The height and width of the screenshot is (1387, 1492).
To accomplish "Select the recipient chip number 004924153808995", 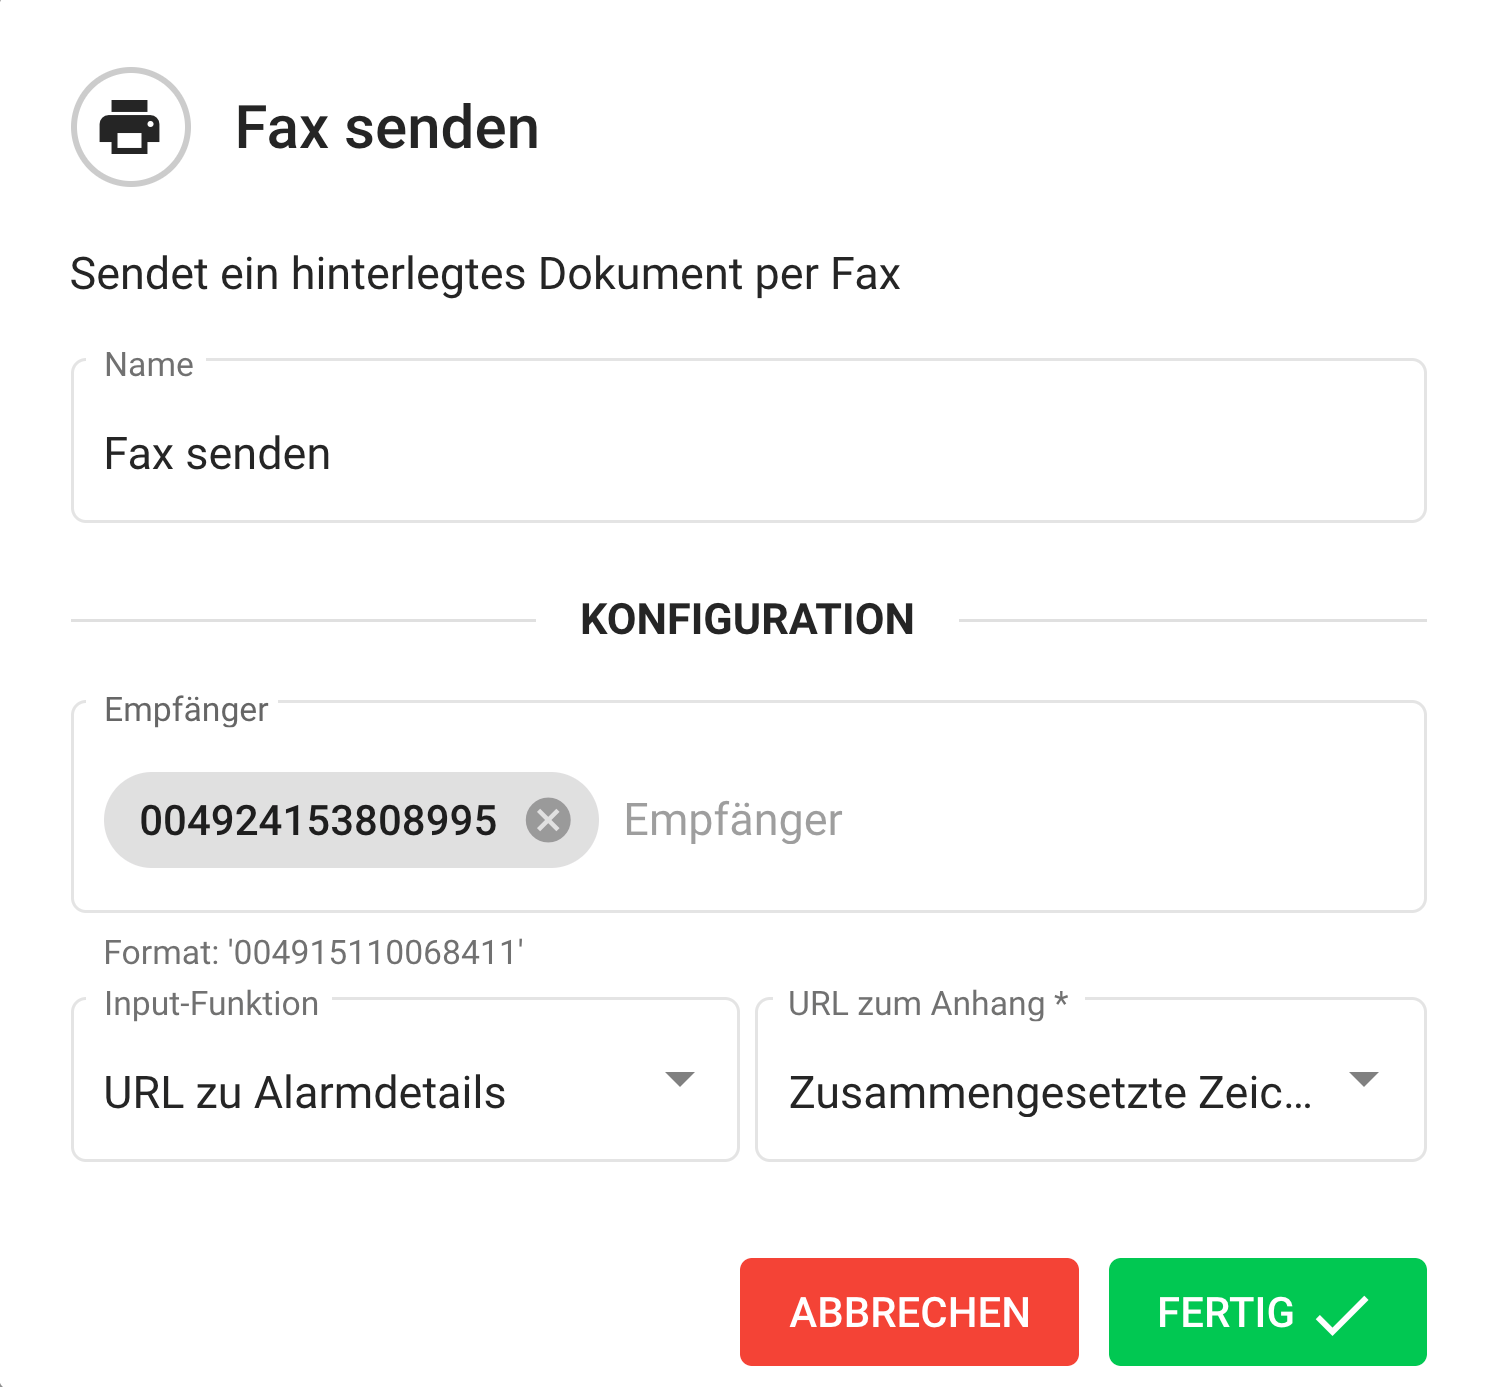I will click(x=318, y=821).
